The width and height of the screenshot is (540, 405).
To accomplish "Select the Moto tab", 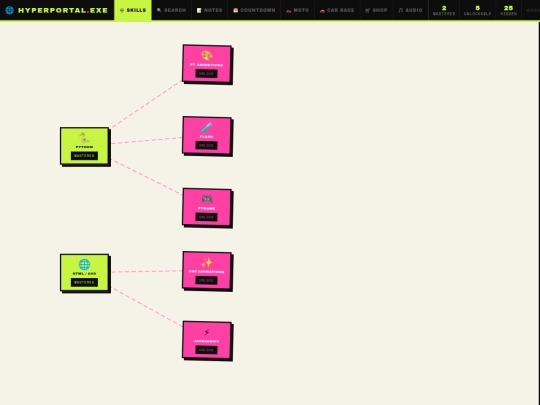I will pyautogui.click(x=297, y=10).
